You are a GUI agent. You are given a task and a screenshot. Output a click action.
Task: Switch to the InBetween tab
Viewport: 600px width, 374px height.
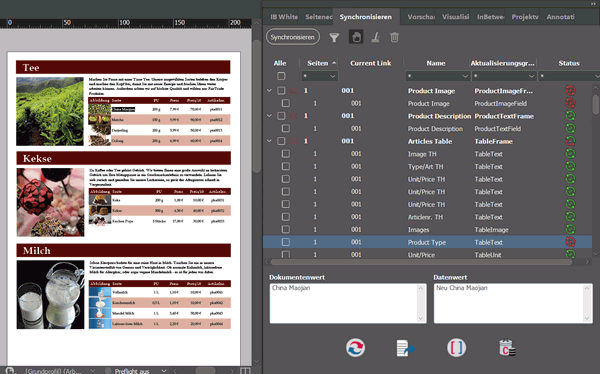(x=490, y=17)
